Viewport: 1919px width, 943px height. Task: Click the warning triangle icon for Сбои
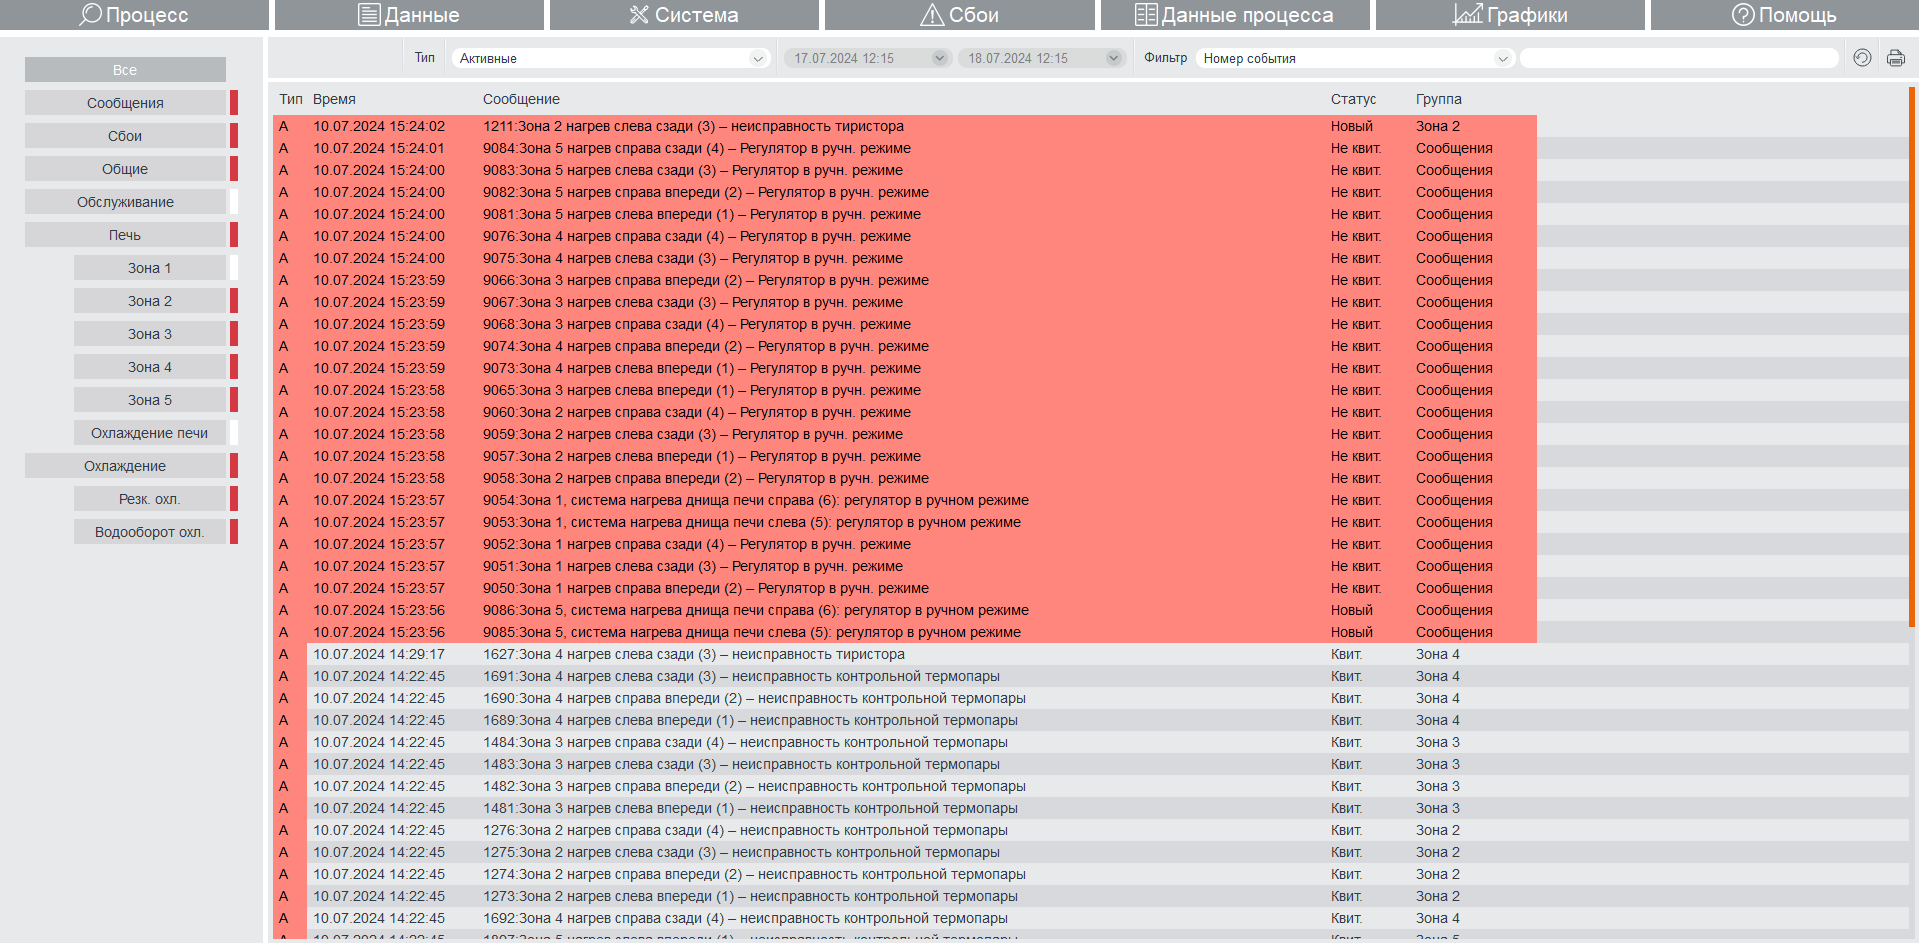point(931,14)
